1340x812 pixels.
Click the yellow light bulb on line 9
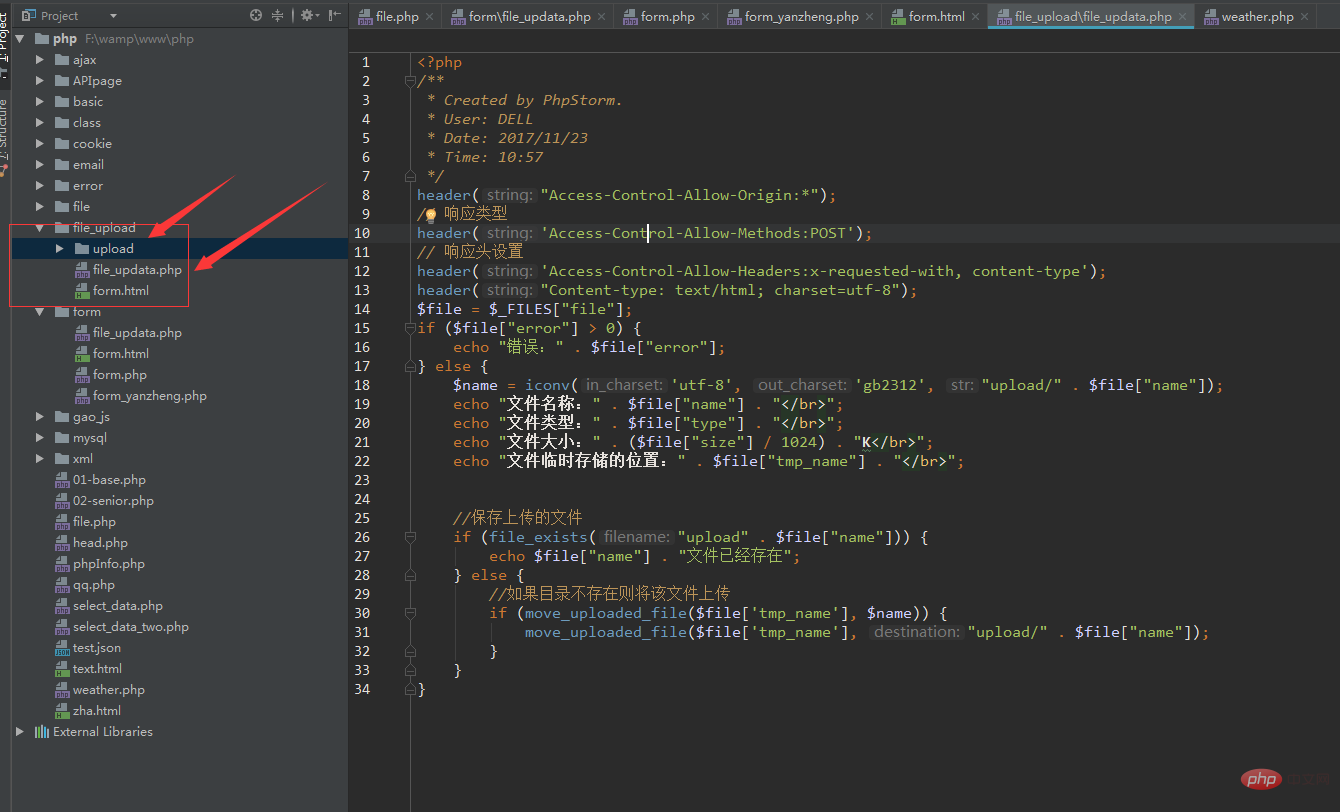tap(431, 214)
